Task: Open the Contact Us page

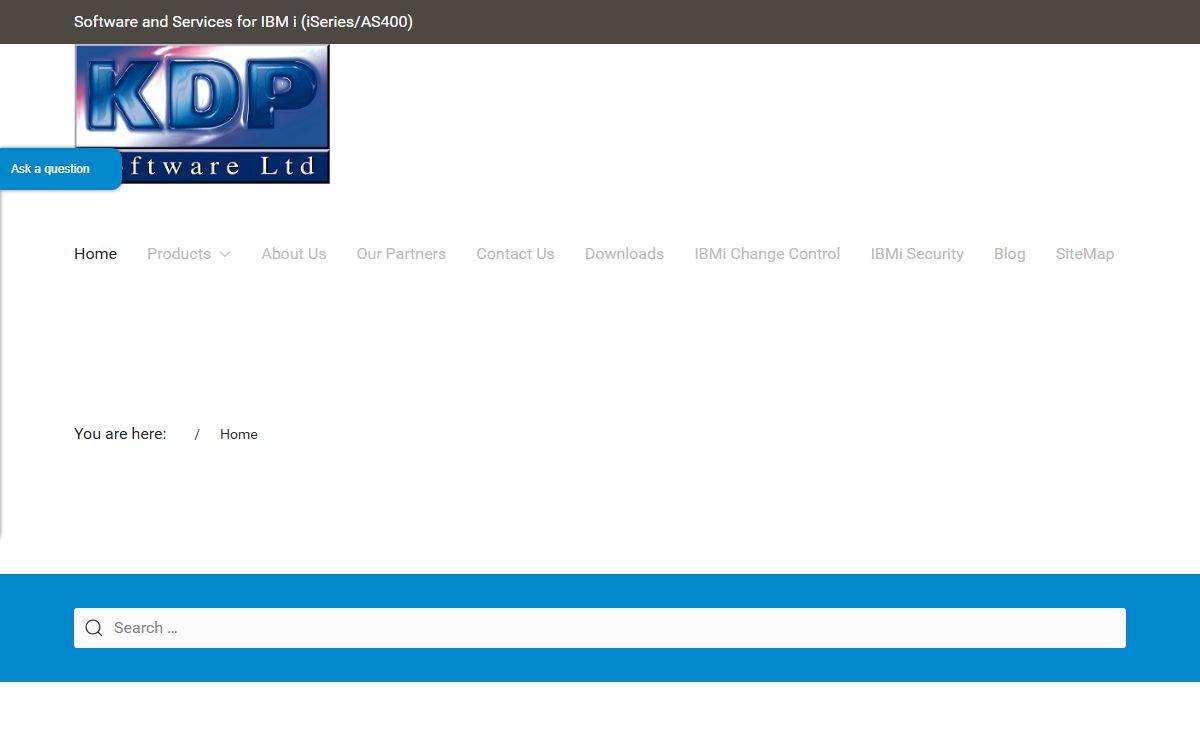Action: tap(515, 254)
